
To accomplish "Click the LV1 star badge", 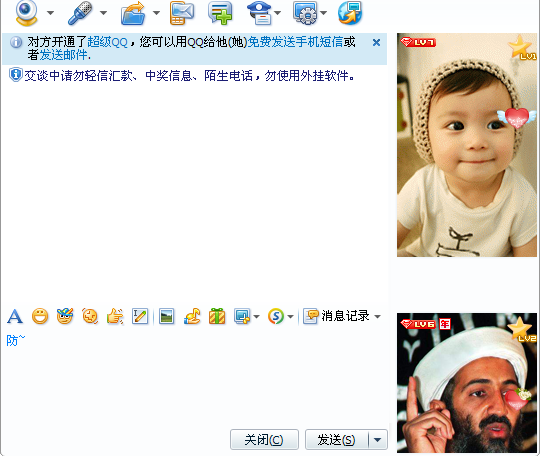I will [522, 48].
